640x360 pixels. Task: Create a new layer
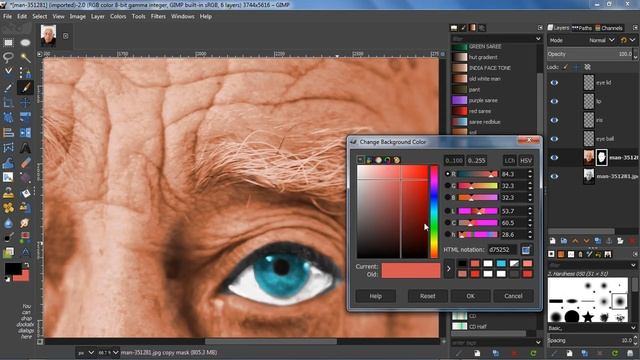point(553,241)
